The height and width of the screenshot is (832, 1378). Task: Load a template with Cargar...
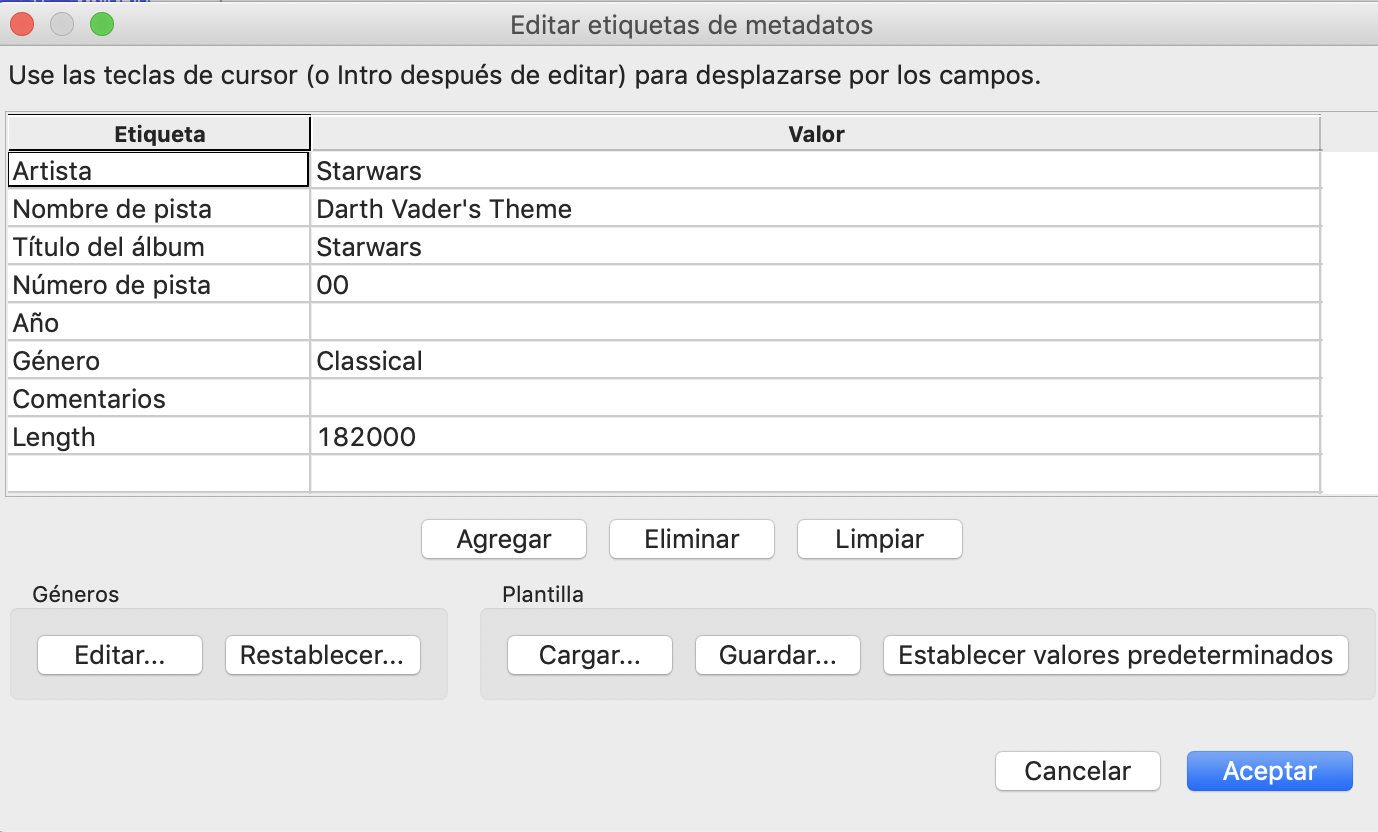(590, 656)
